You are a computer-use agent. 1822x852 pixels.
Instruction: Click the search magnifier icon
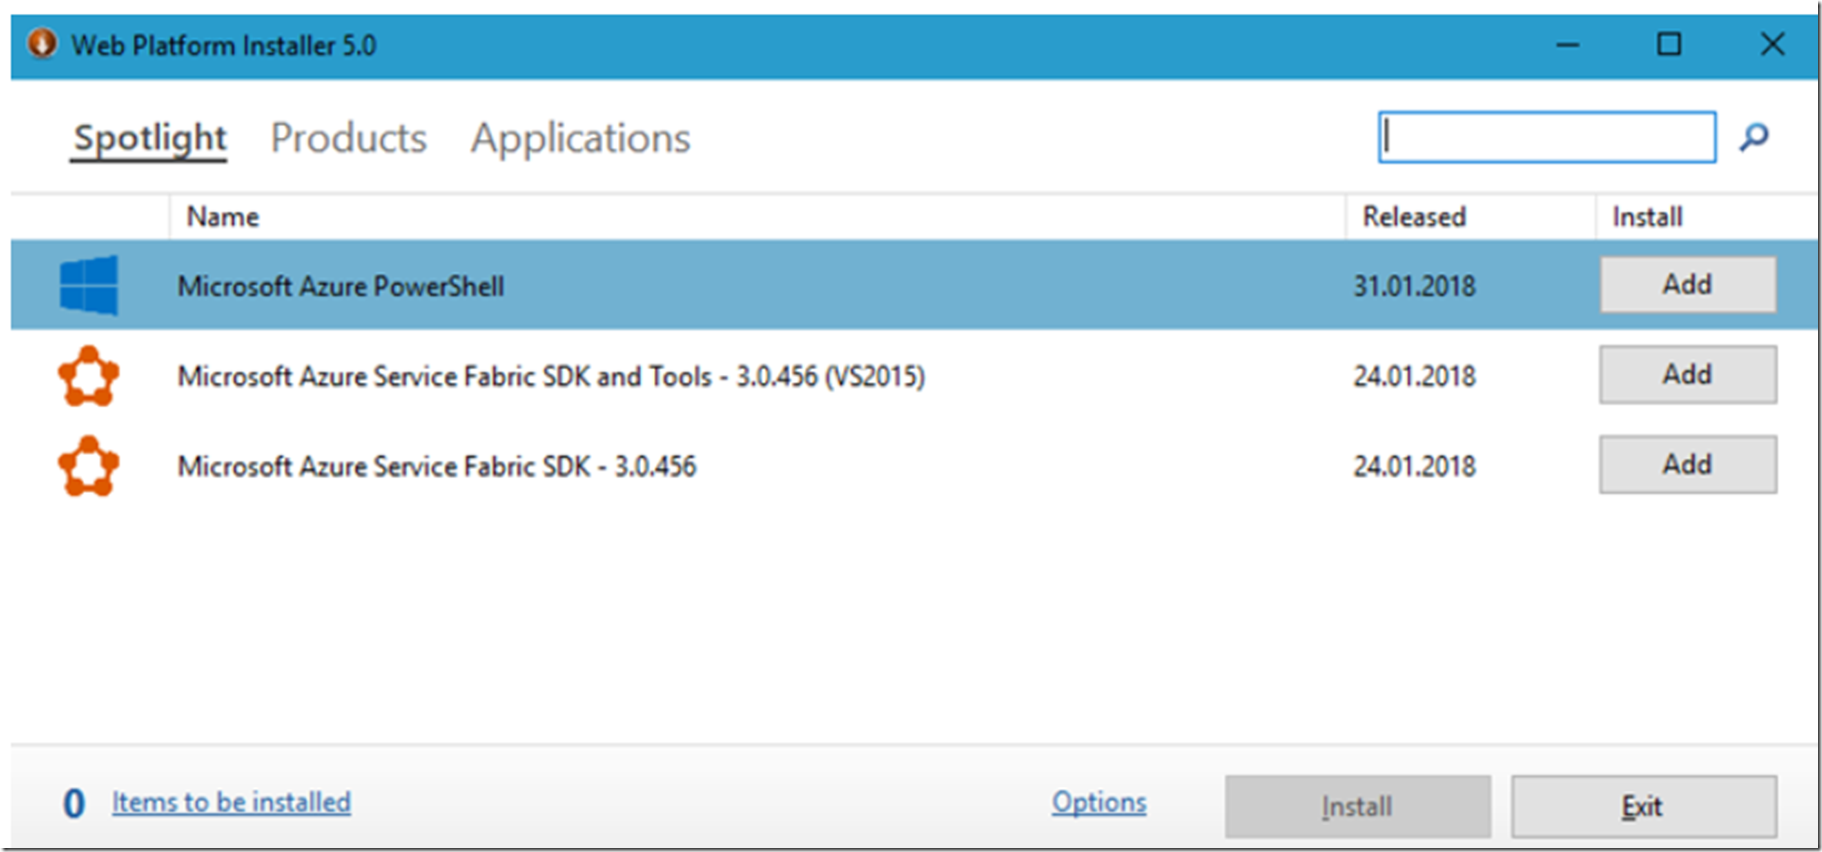[1754, 137]
